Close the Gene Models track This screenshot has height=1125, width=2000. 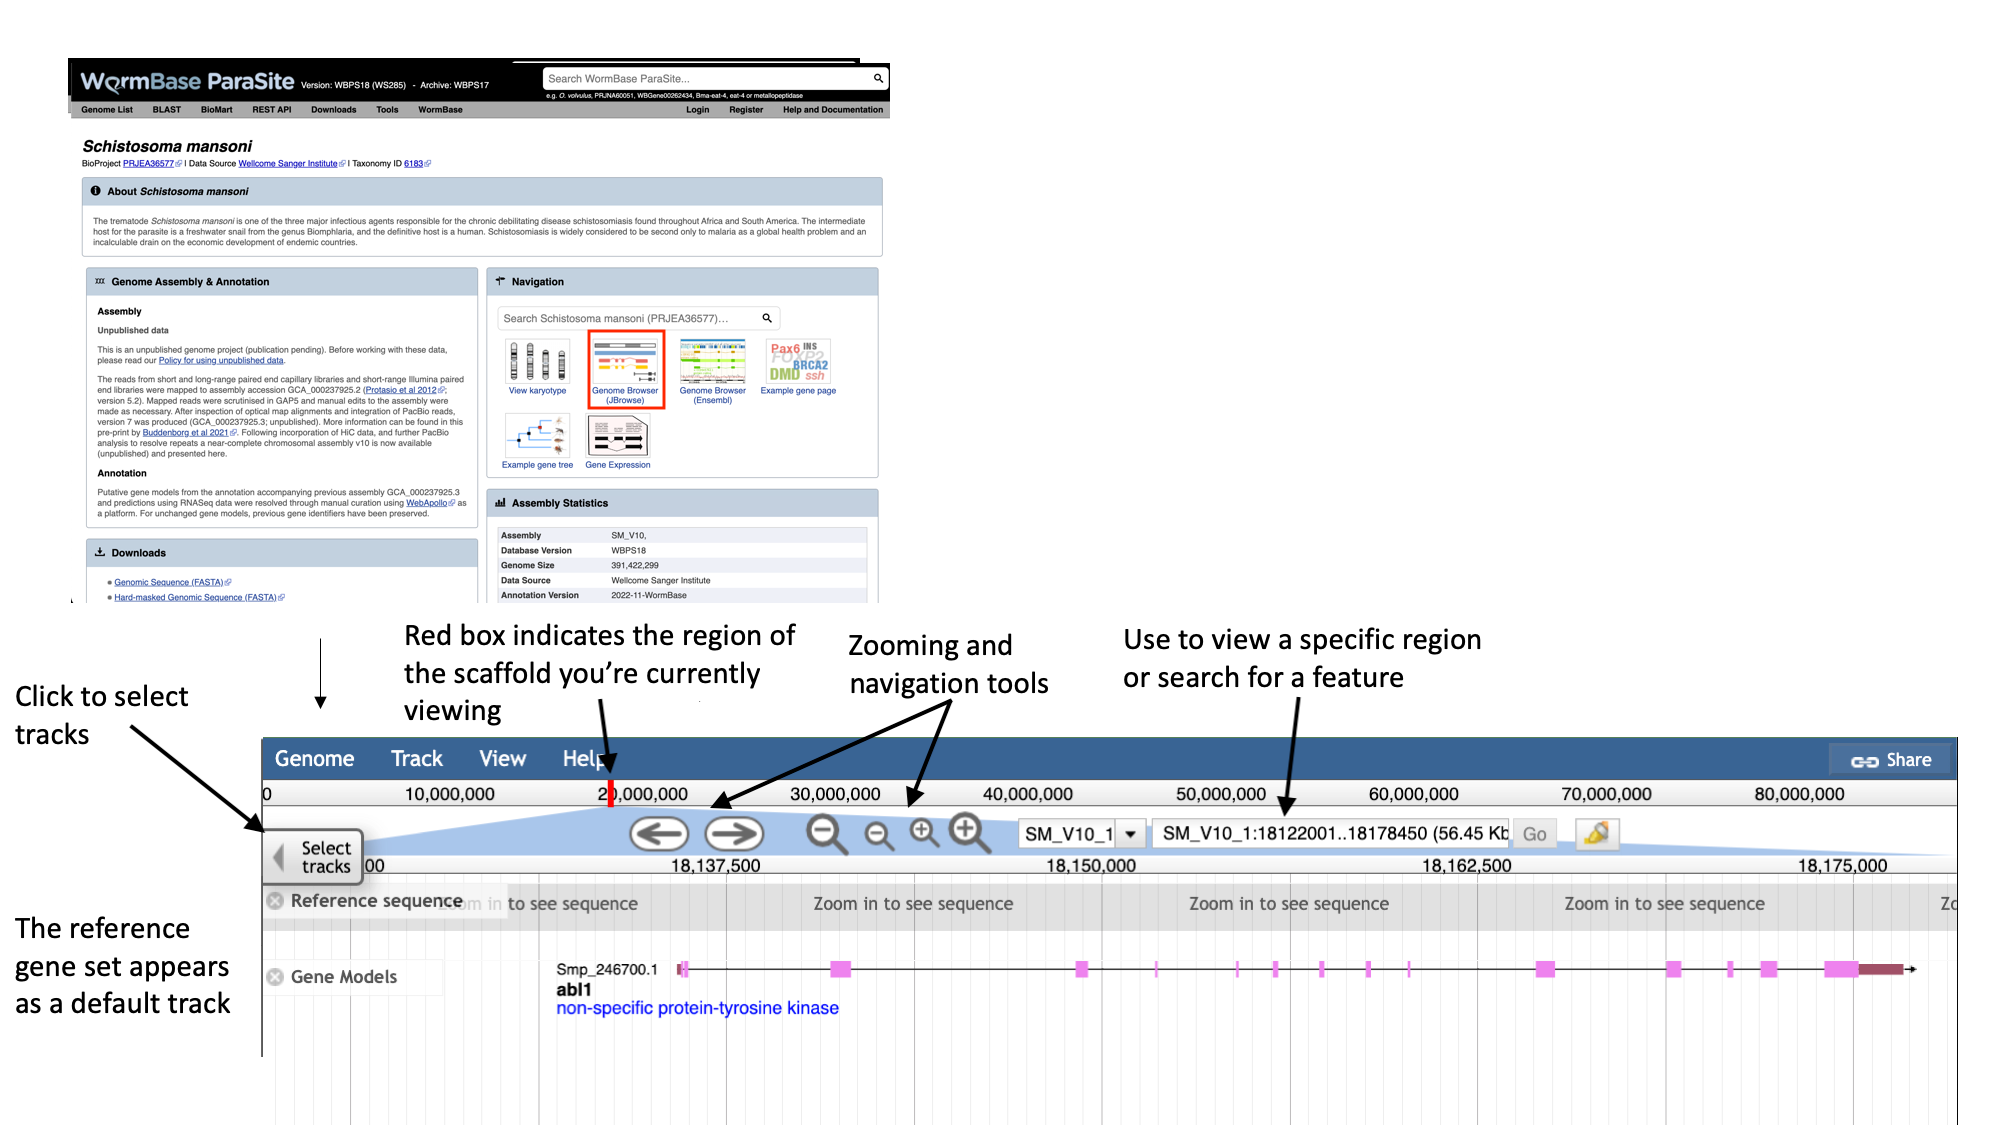tap(275, 977)
